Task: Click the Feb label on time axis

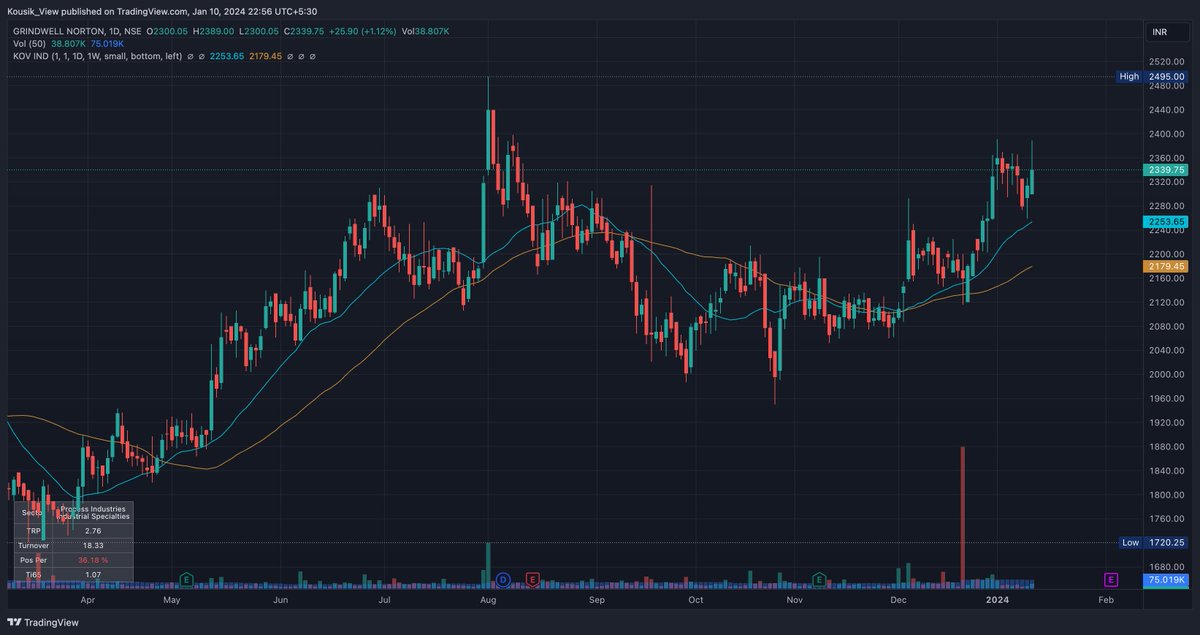Action: 1105,600
